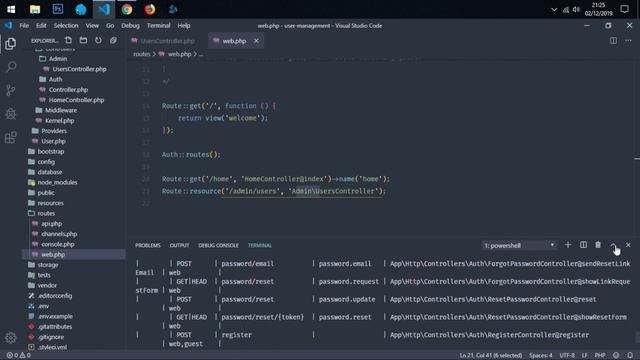640x360 pixels.
Task: Open the Explorer view in activity bar
Action: [x=11, y=44]
